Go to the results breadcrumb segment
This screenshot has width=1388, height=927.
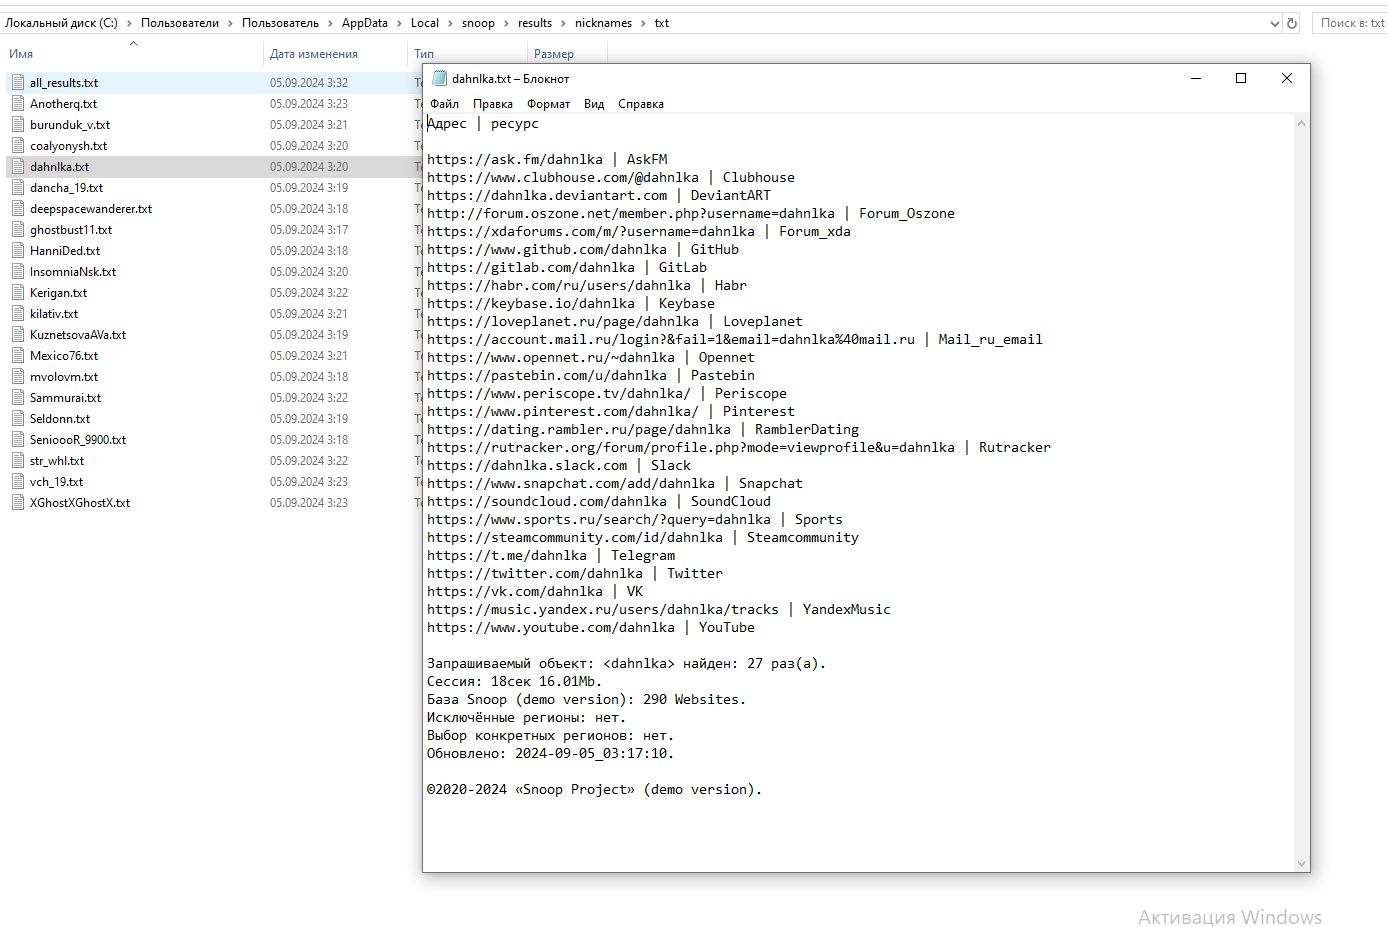(x=535, y=23)
